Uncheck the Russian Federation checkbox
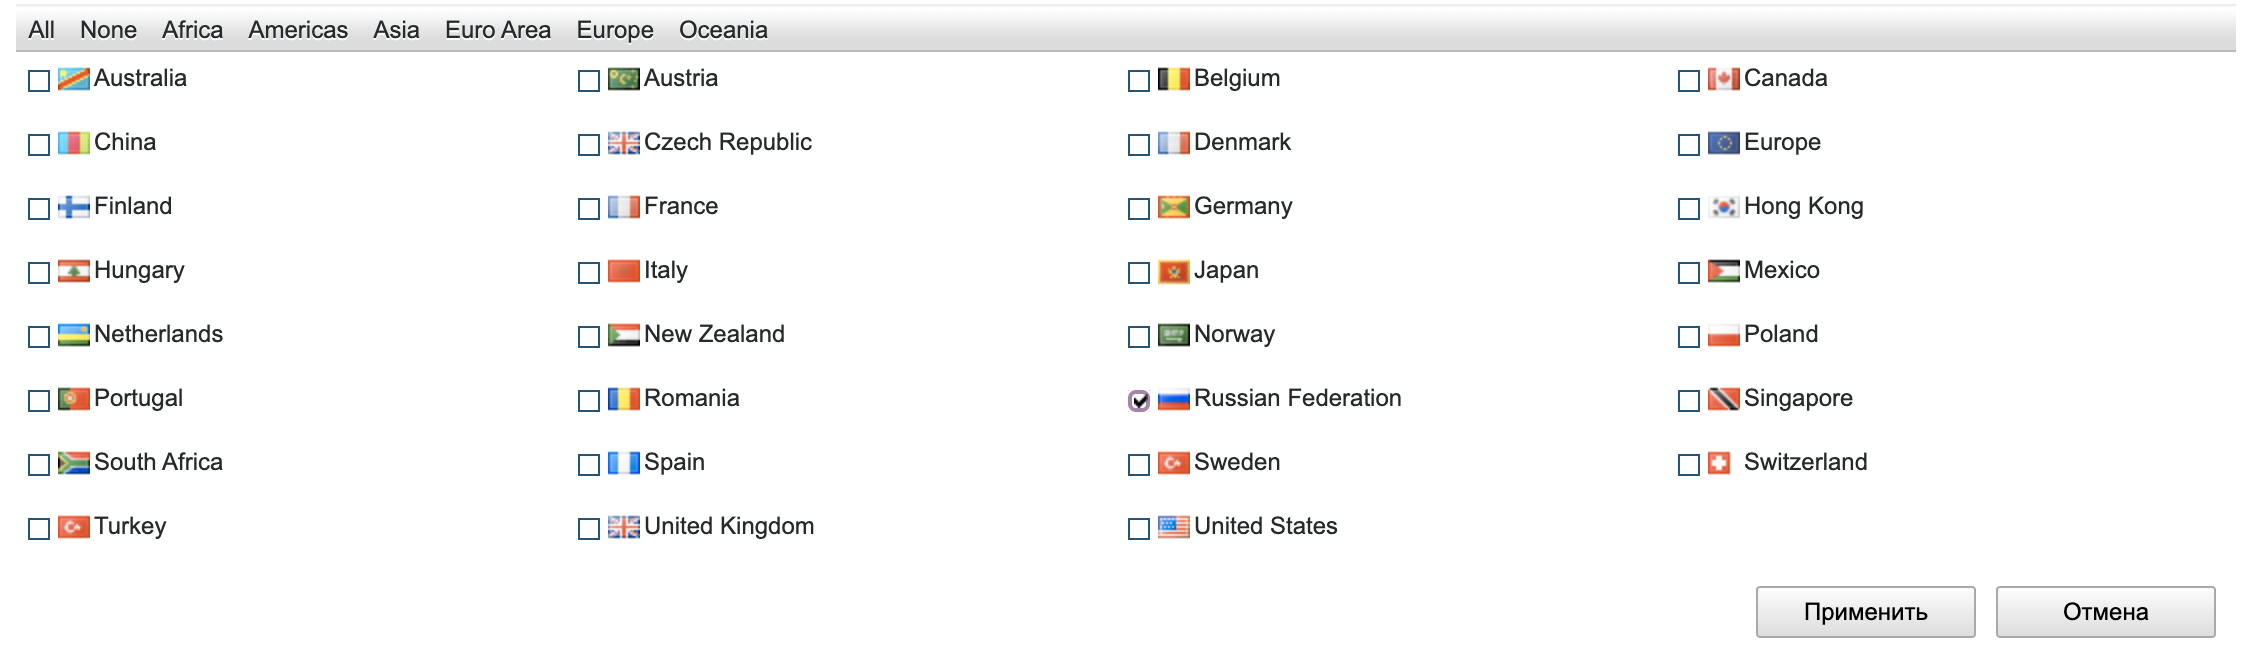Viewport: 2244px width, 668px height. pos(1139,401)
